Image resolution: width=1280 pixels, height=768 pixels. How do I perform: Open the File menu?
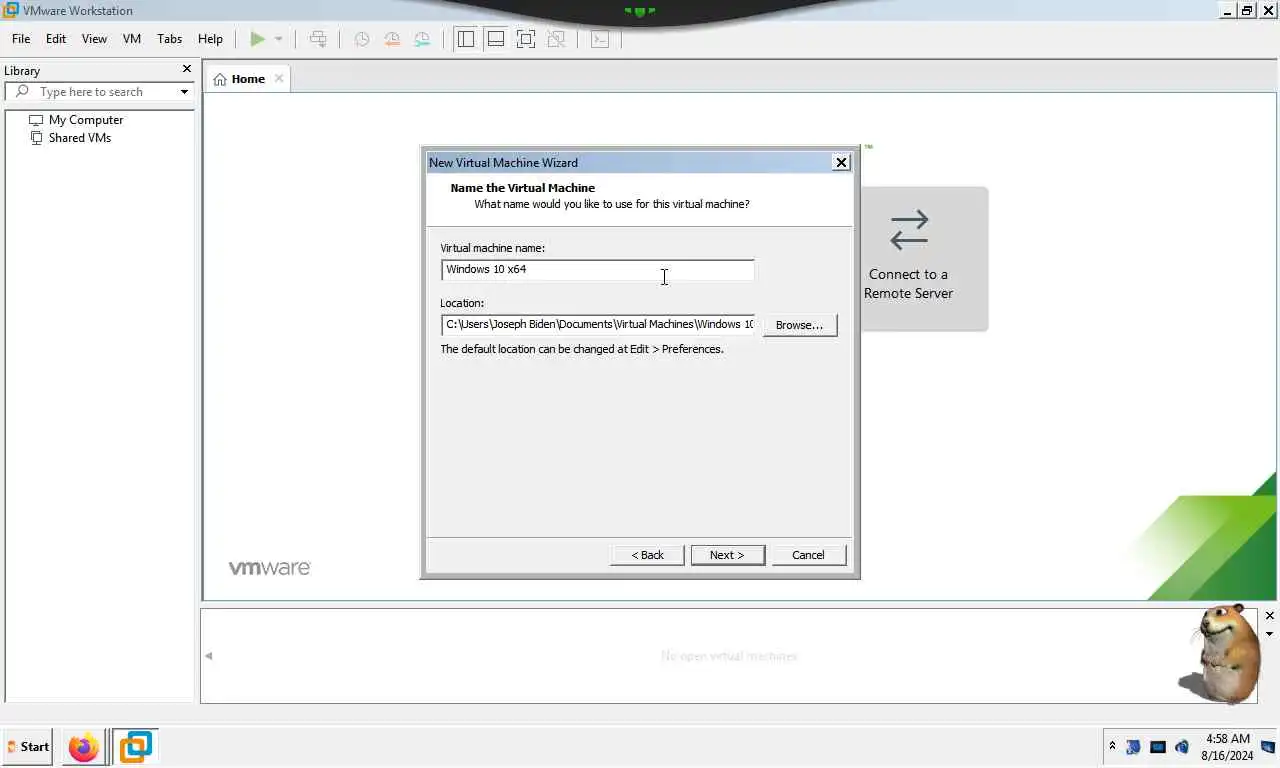point(21,39)
